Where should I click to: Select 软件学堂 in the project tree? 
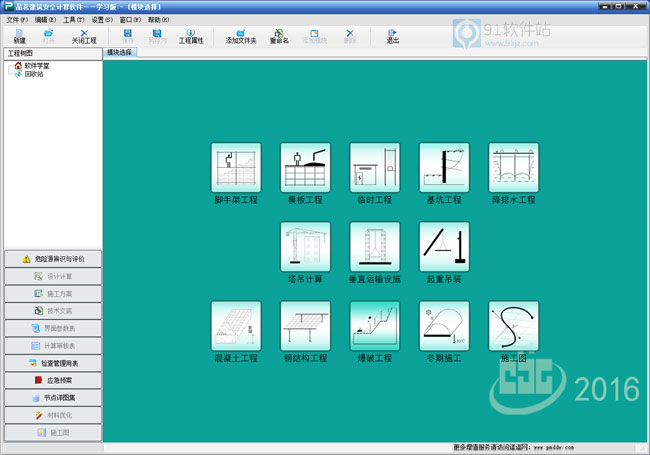pyautogui.click(x=37, y=66)
